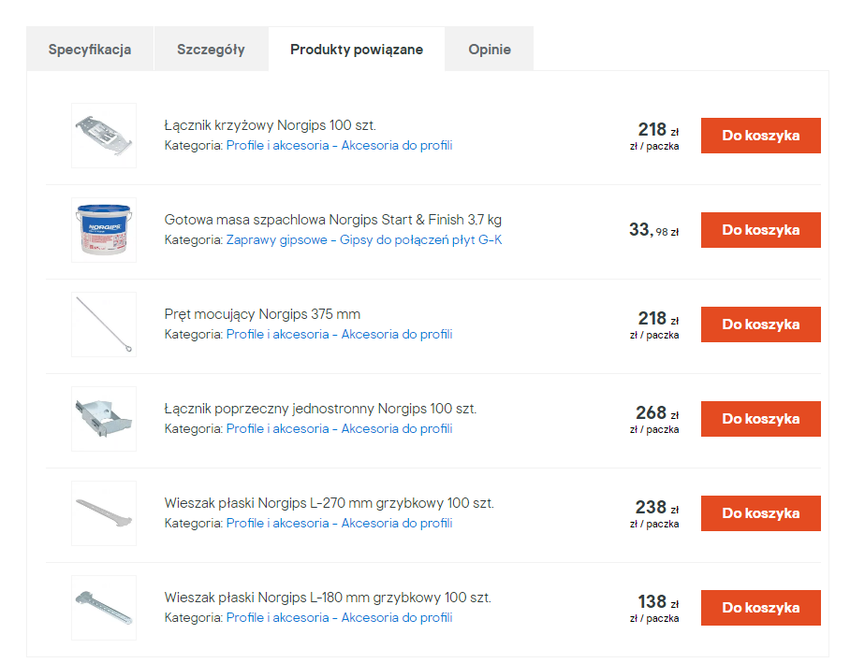Add Łącznik poprzeczny jednostronny to cart
The width and height of the screenshot is (850, 663).
pos(760,419)
